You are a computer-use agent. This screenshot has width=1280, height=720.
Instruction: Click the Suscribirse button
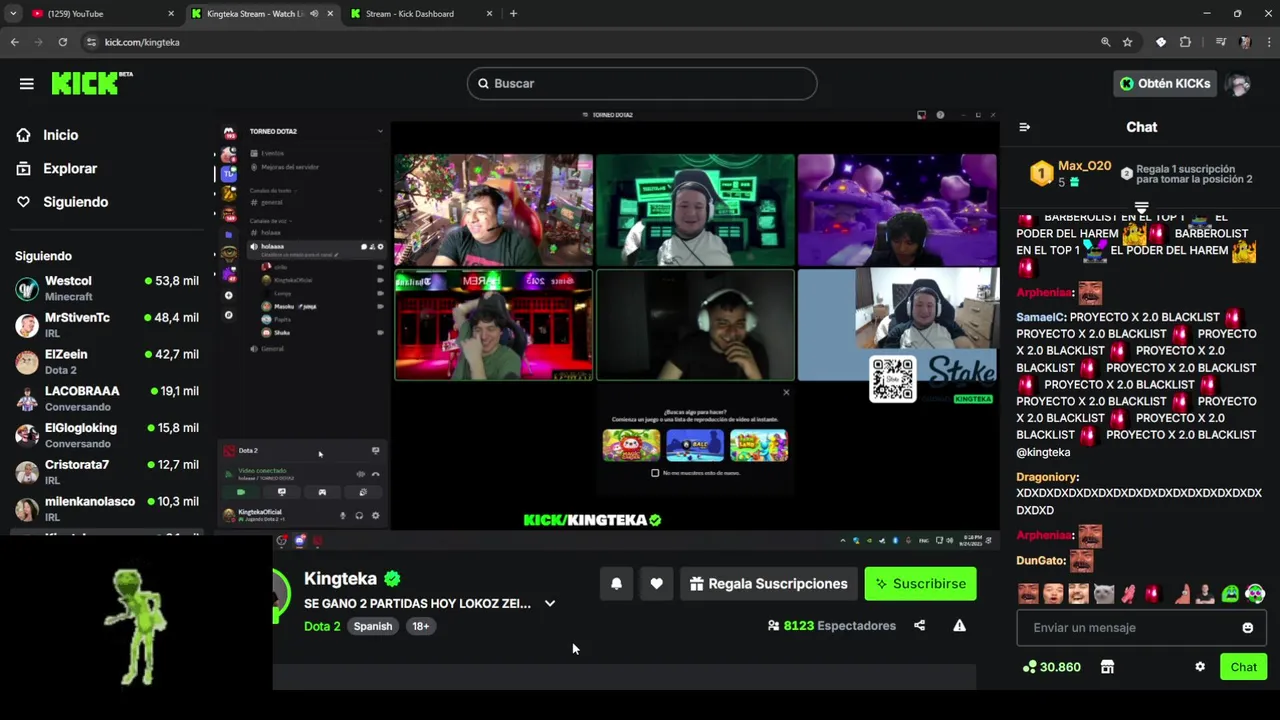point(920,584)
